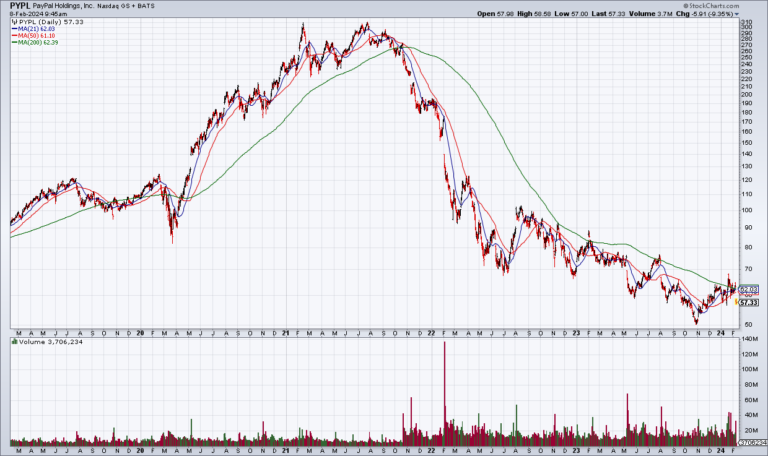Click the blue MA(21) 62.03 legend entry
This screenshot has height=456, width=768.
coord(33,29)
